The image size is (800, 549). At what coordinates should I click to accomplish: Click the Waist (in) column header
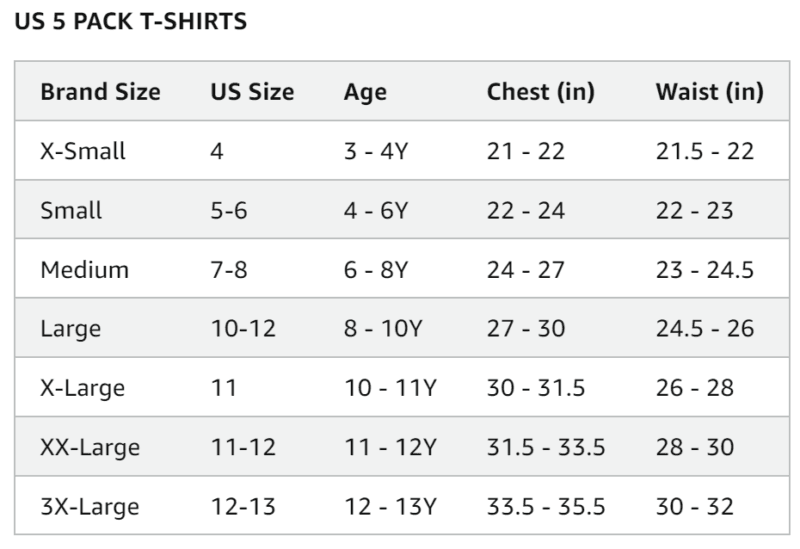click(710, 92)
